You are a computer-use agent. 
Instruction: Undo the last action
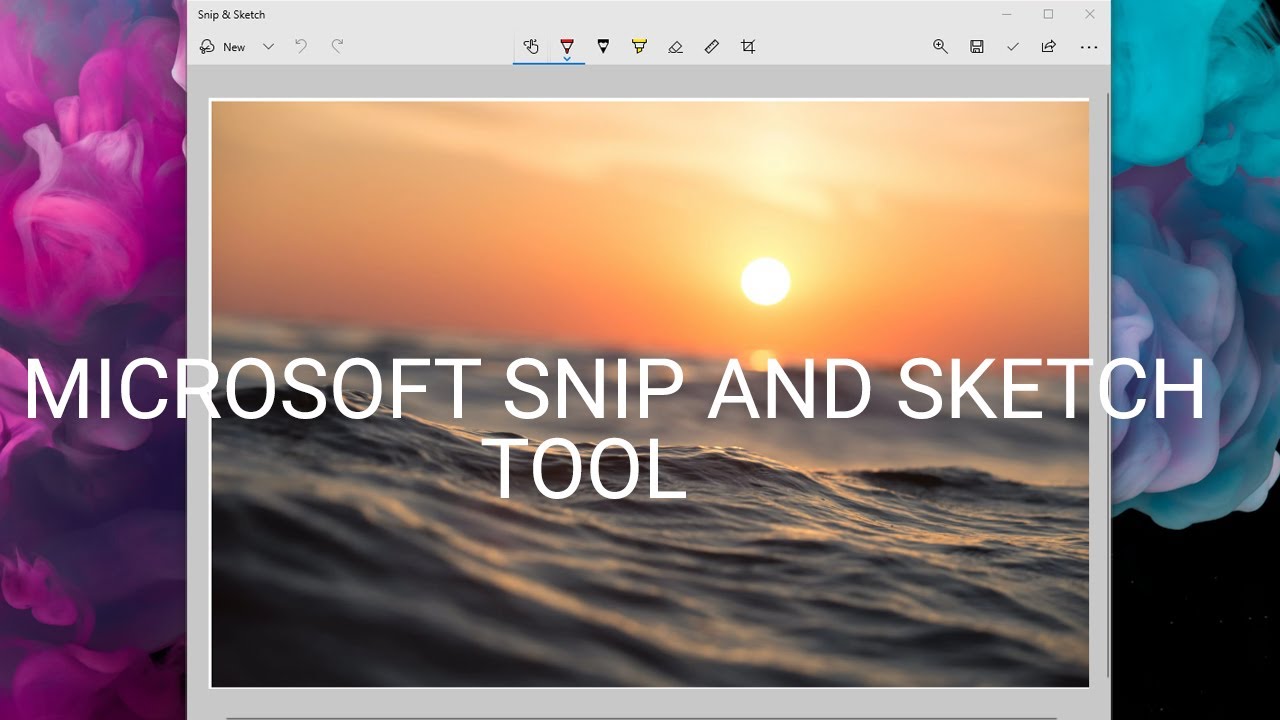[x=301, y=46]
